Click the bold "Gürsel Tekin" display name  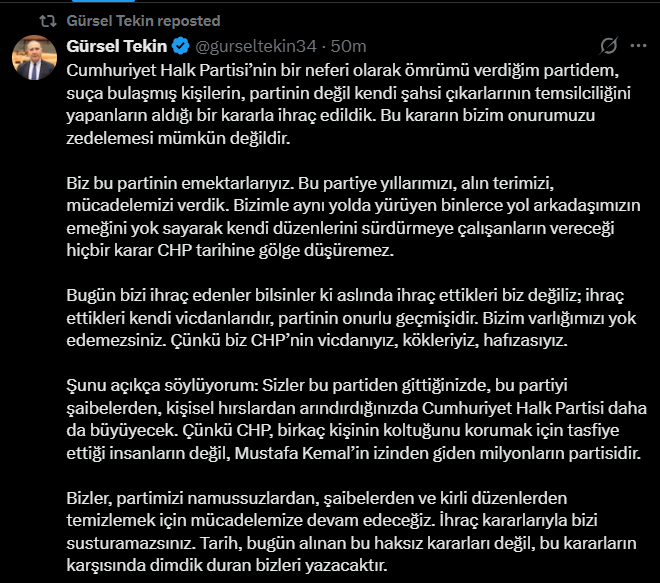[117, 46]
